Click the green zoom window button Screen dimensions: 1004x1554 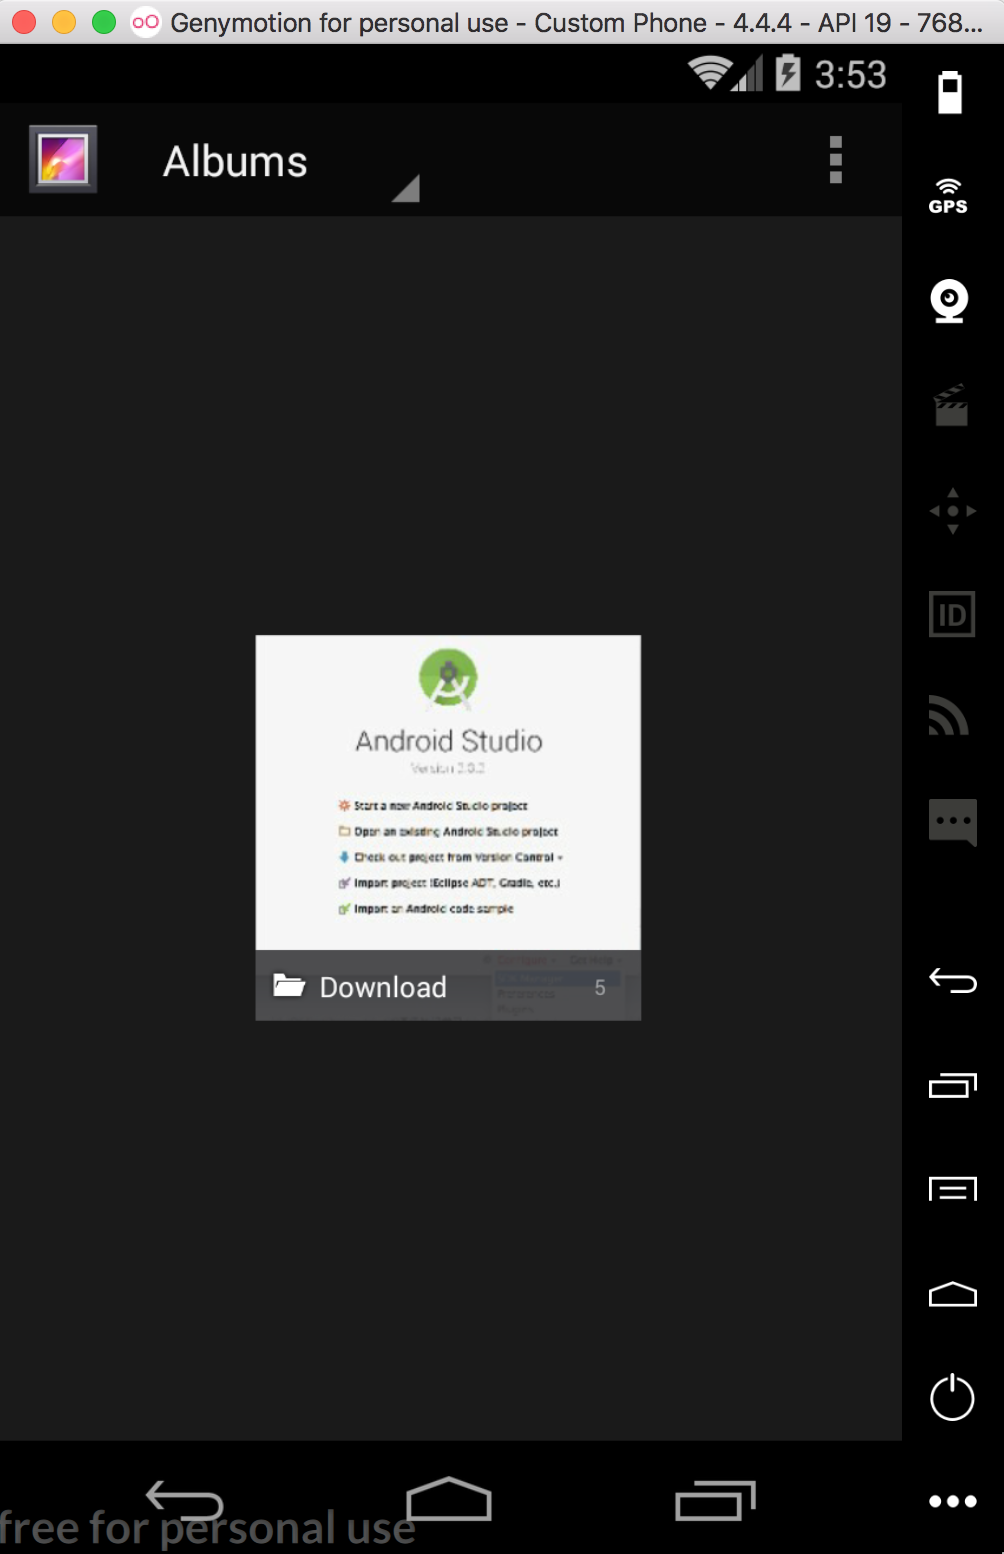click(x=104, y=22)
